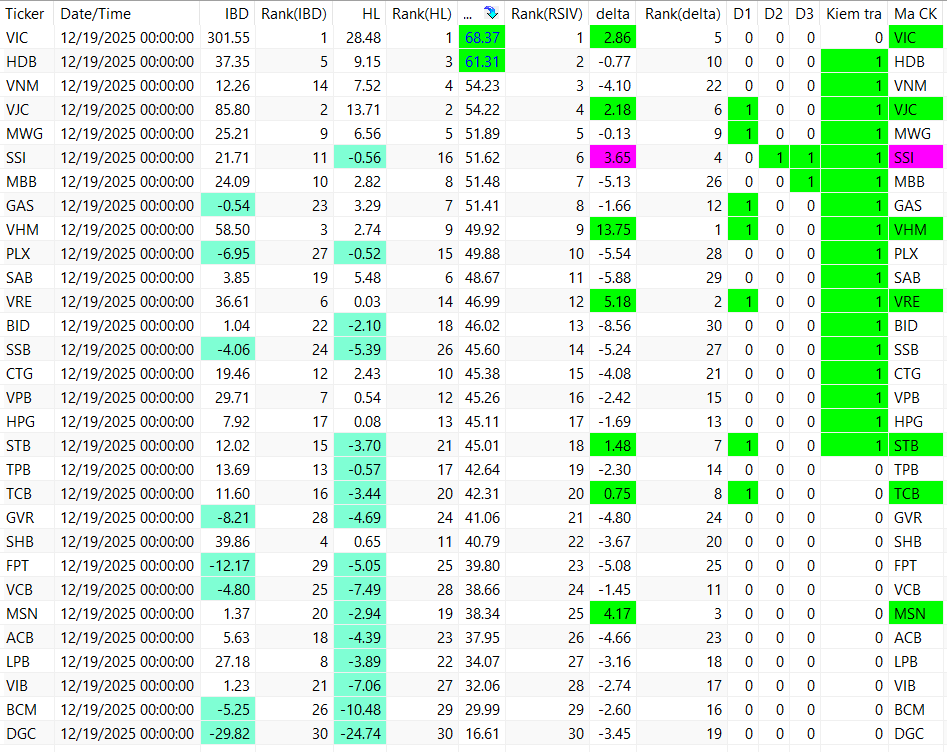Click the HL value -24.74
This screenshot has height=752, width=947.
(360, 733)
